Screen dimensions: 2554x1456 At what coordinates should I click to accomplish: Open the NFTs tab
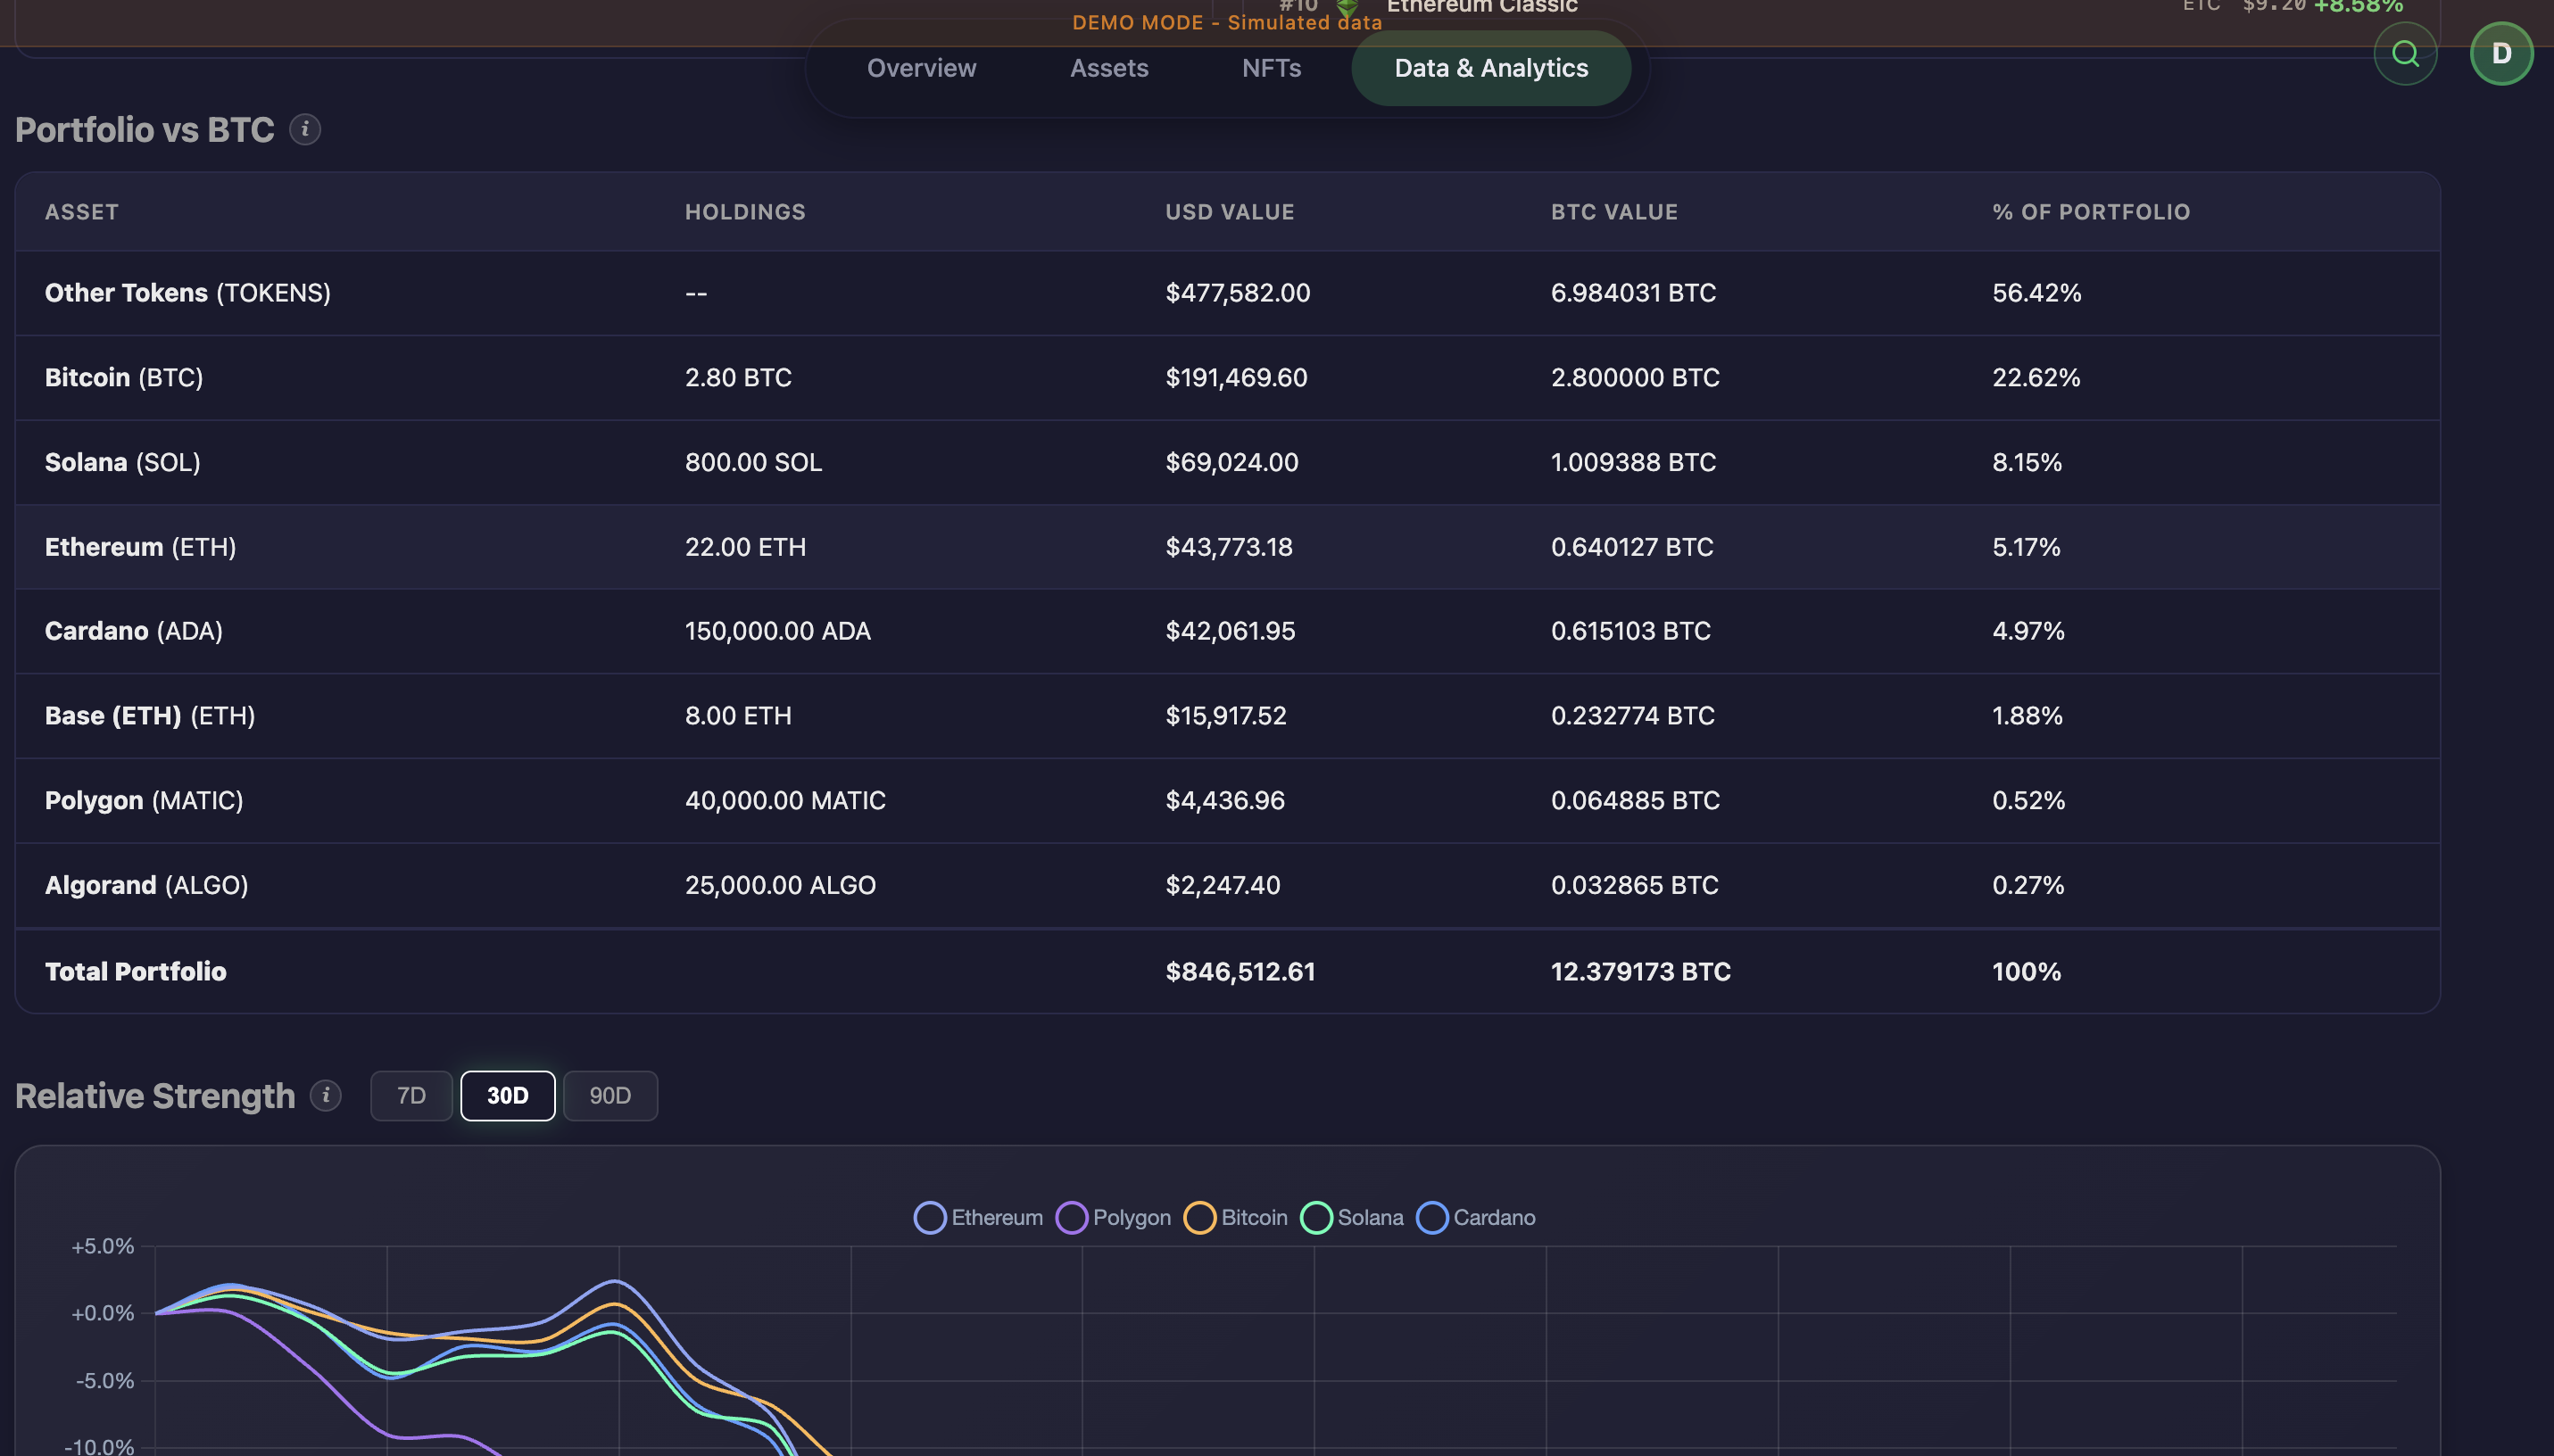pyautogui.click(x=1270, y=67)
